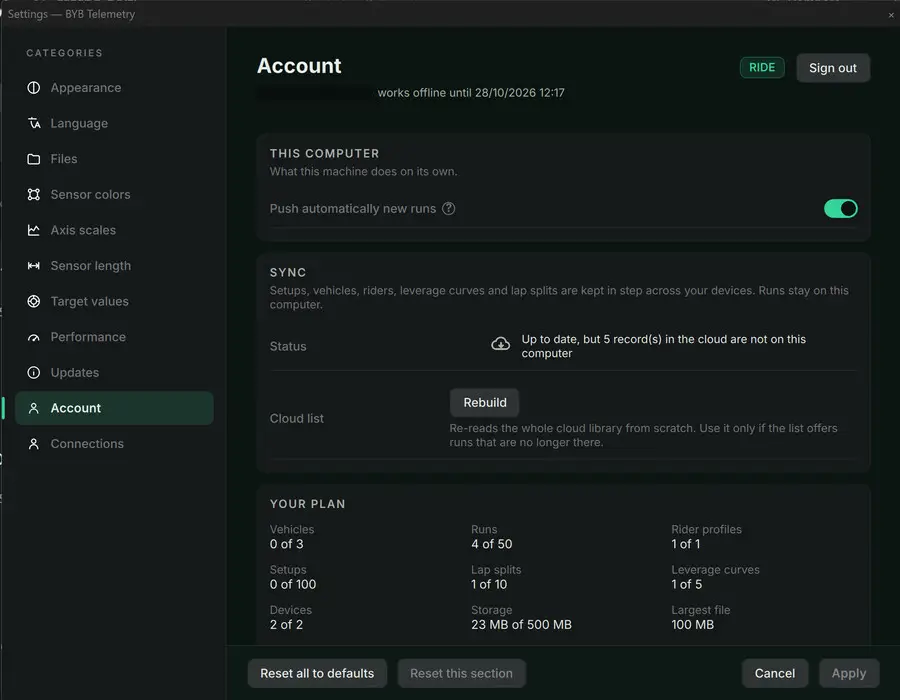Viewport: 900px width, 700px height.
Task: Open the Files settings category
Action: tap(114, 159)
